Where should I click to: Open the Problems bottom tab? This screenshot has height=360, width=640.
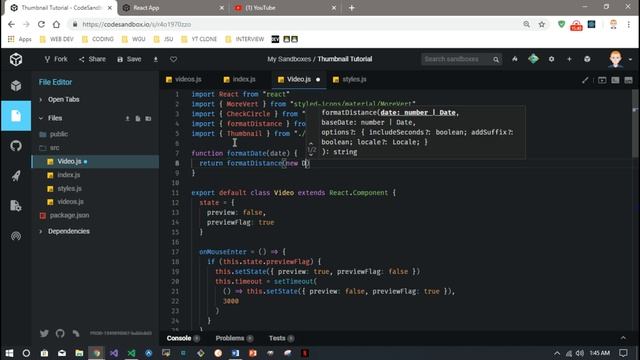[x=234, y=338]
